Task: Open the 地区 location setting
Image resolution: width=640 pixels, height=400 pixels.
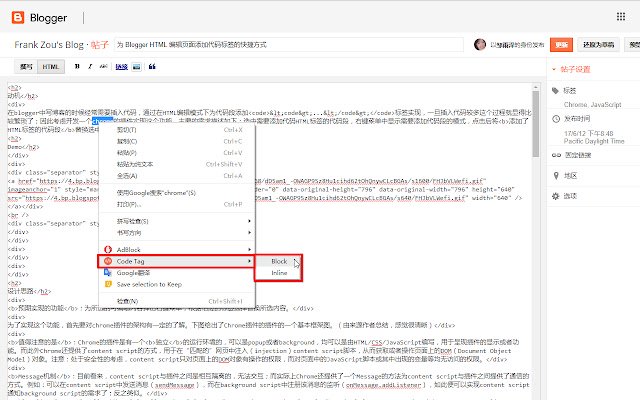Action: 570,176
